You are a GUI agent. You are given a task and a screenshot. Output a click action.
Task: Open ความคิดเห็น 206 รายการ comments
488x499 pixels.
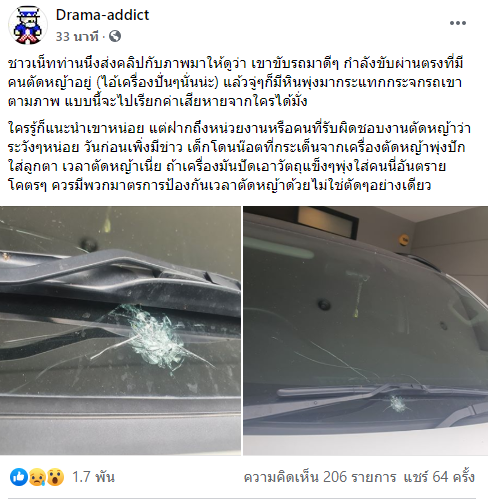pyautogui.click(x=320, y=477)
